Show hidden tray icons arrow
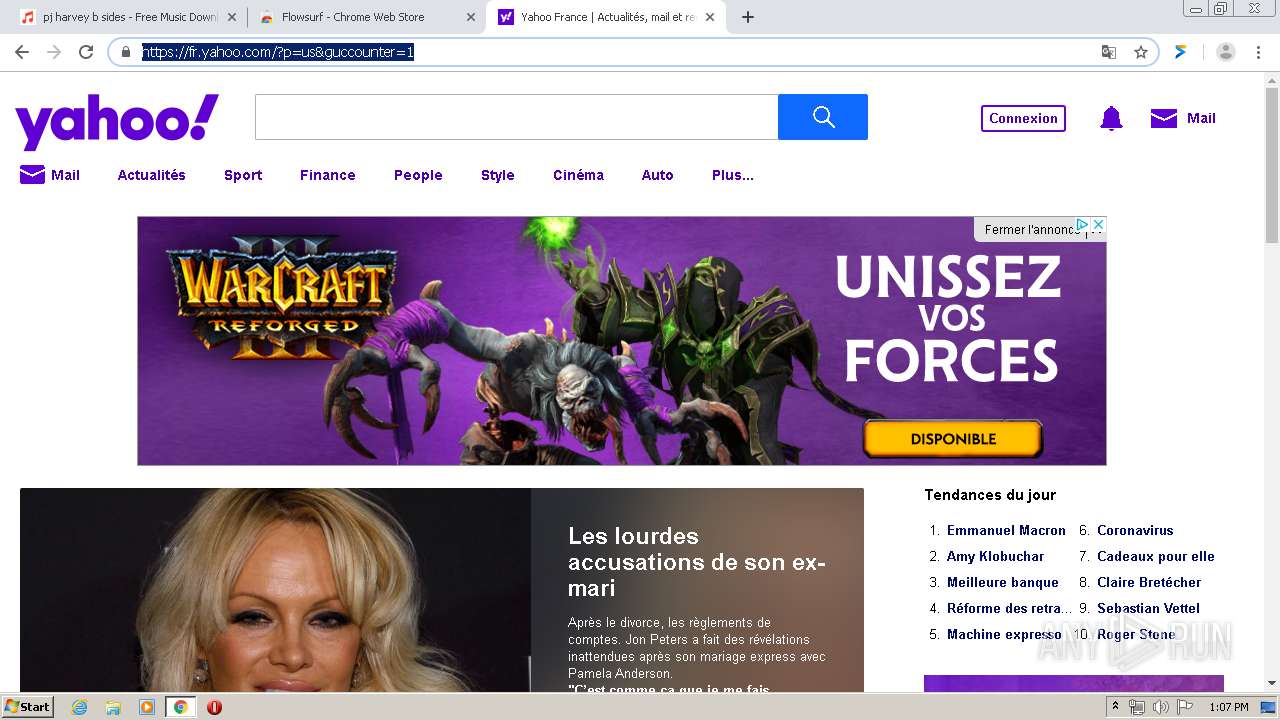The width and height of the screenshot is (1280, 720). click(x=1116, y=707)
